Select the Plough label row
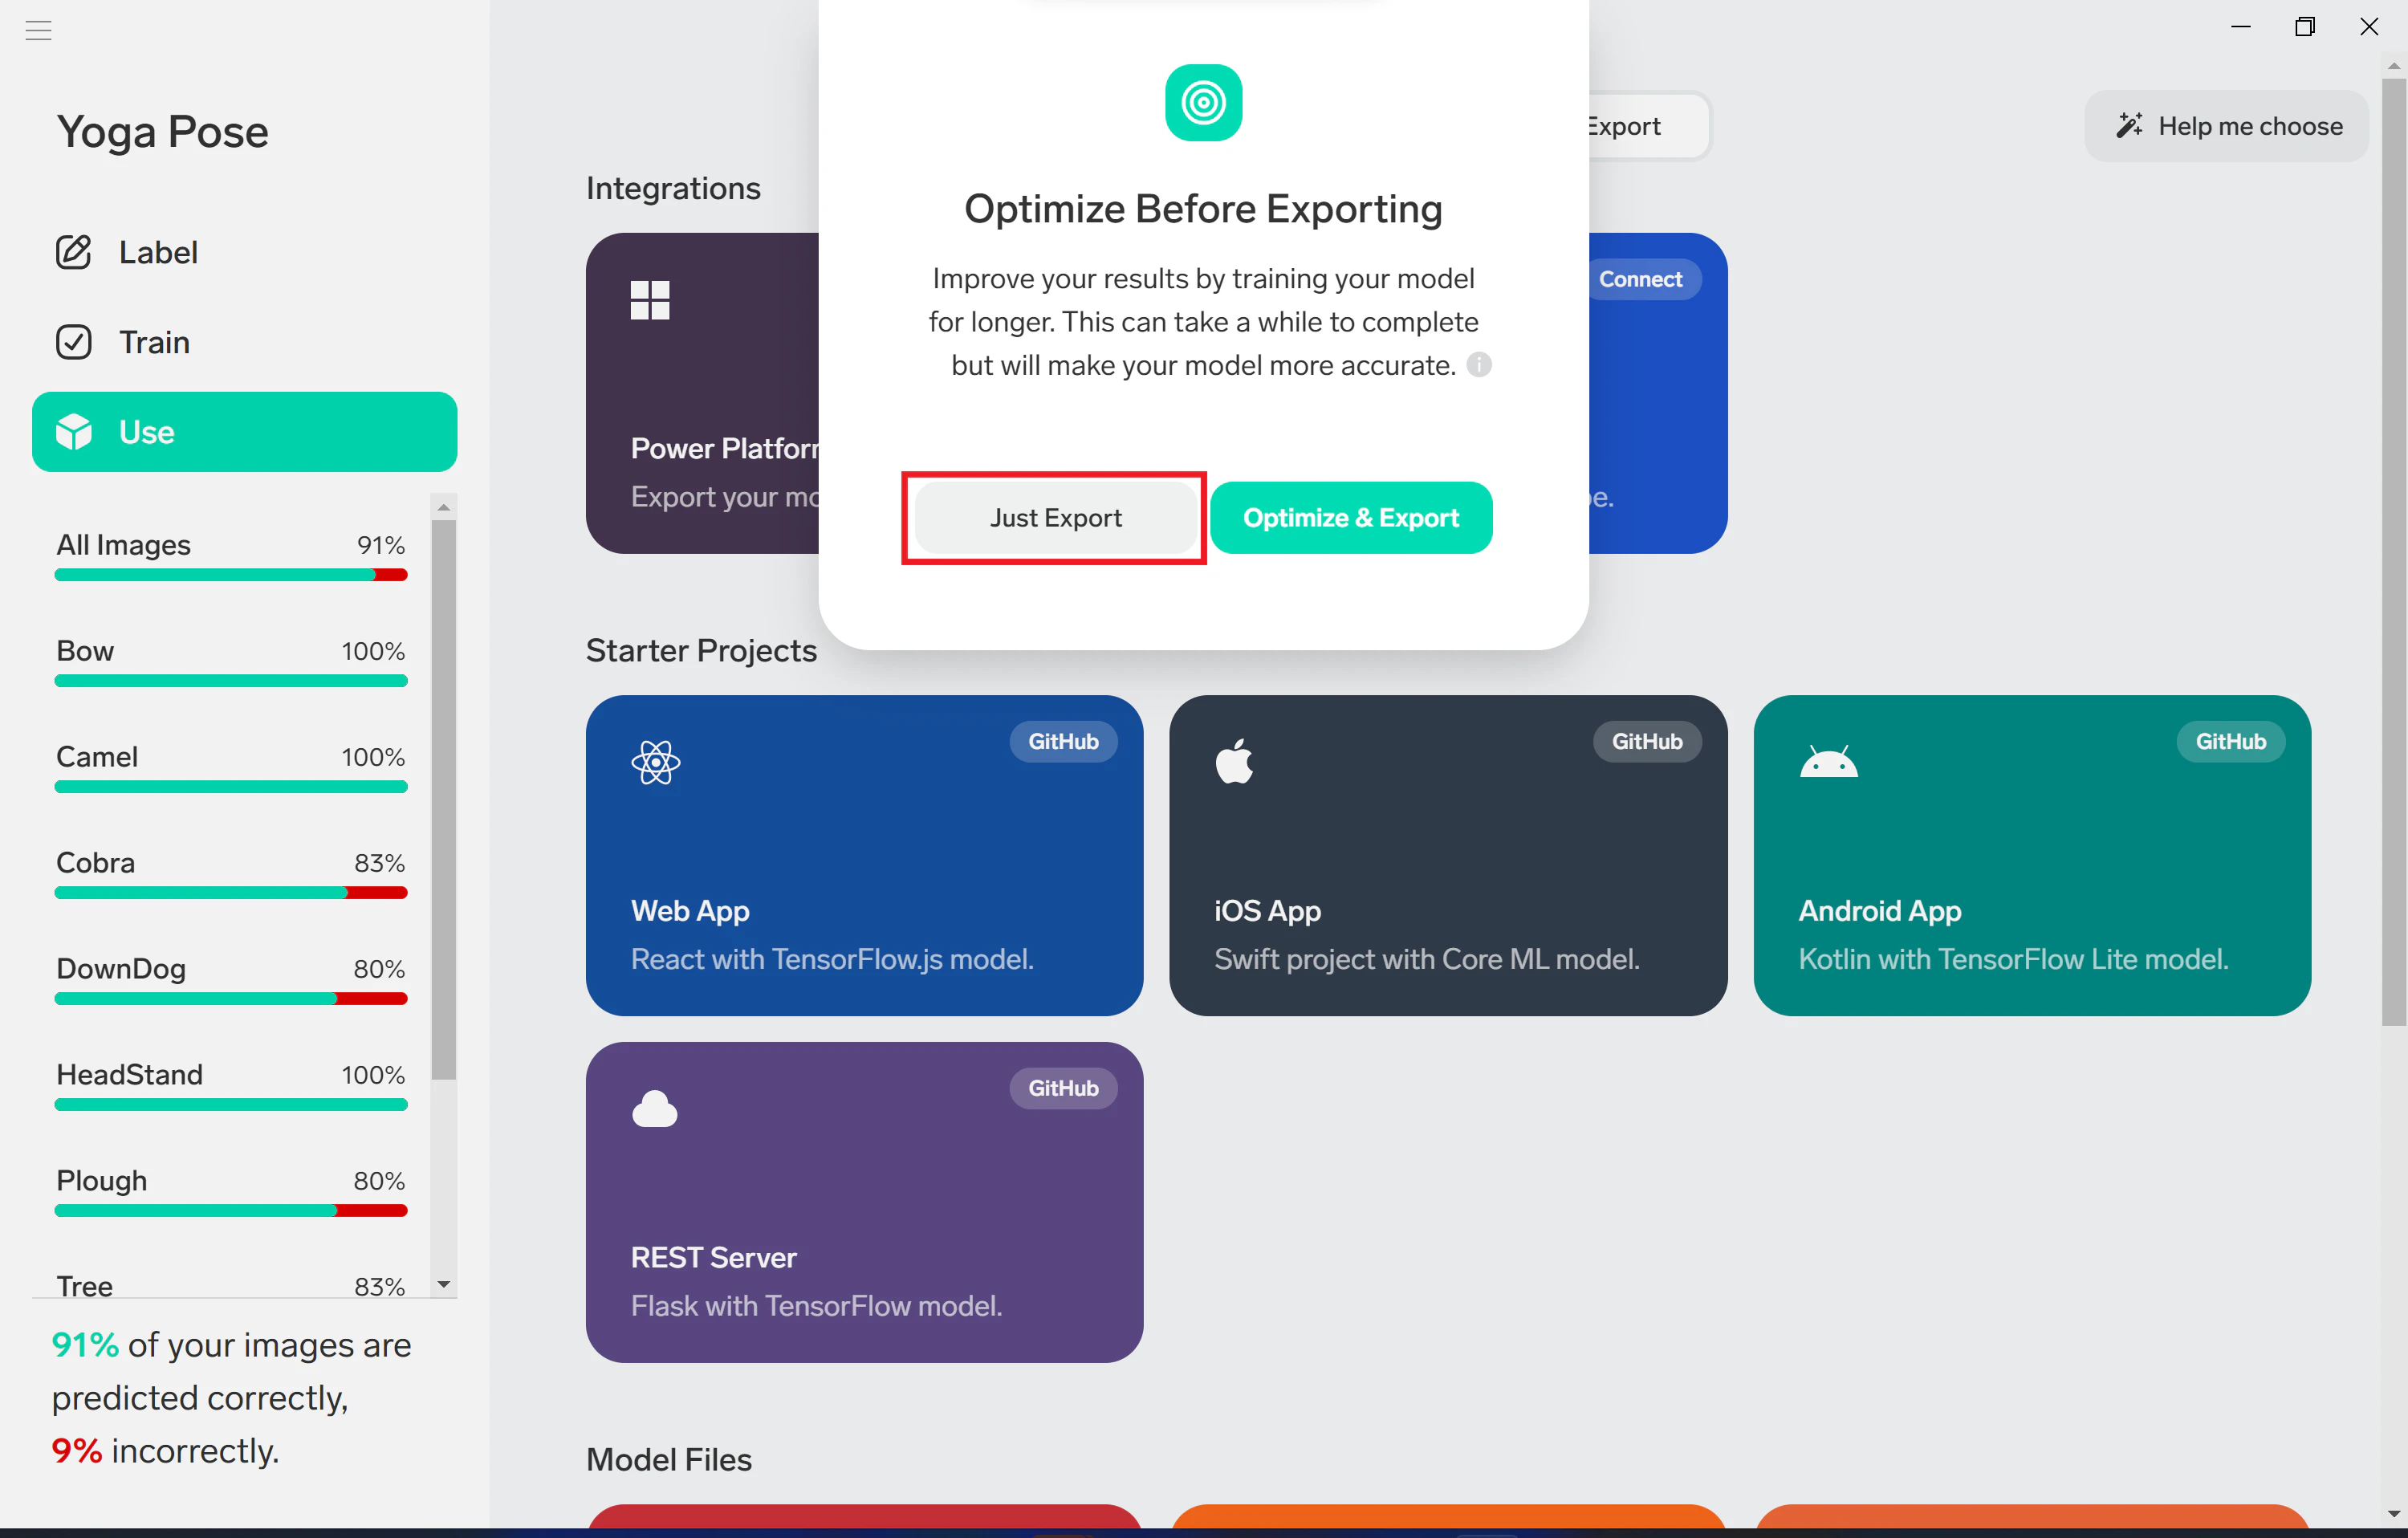Viewport: 2408px width, 1538px height. [231, 1191]
